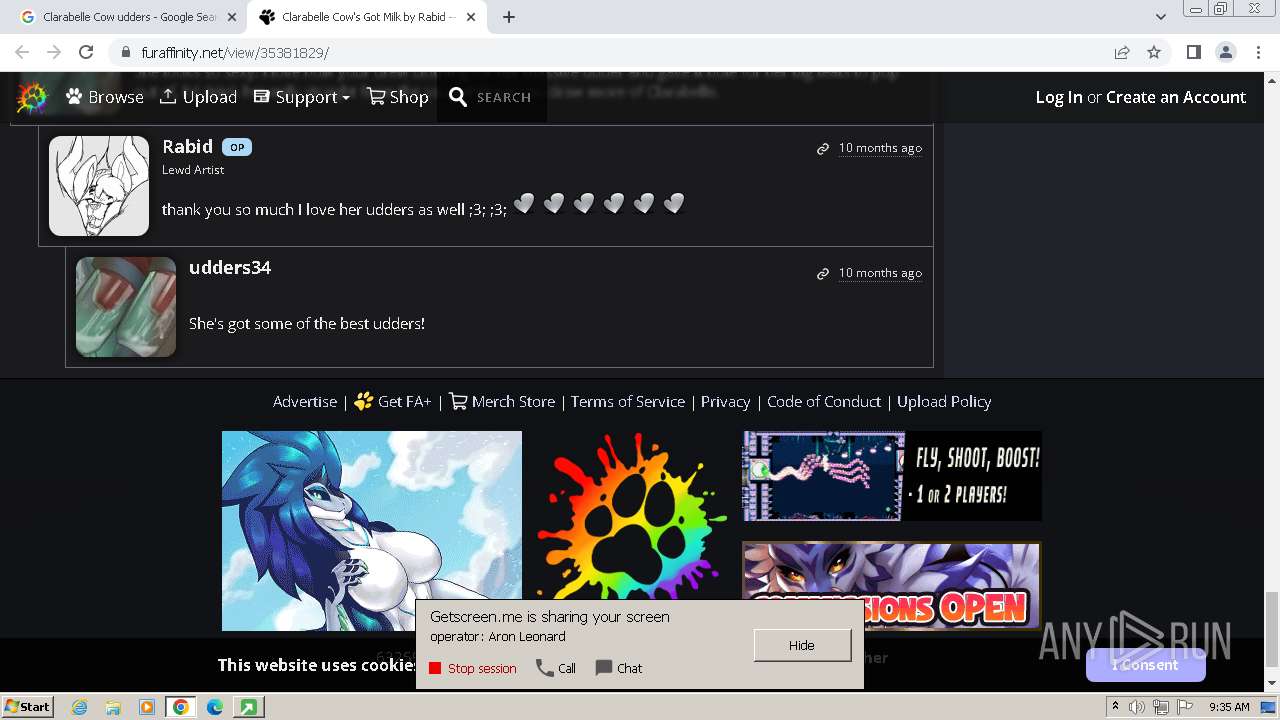The image size is (1280, 720).
Task: Click Create an Account link
Action: point(1176,97)
